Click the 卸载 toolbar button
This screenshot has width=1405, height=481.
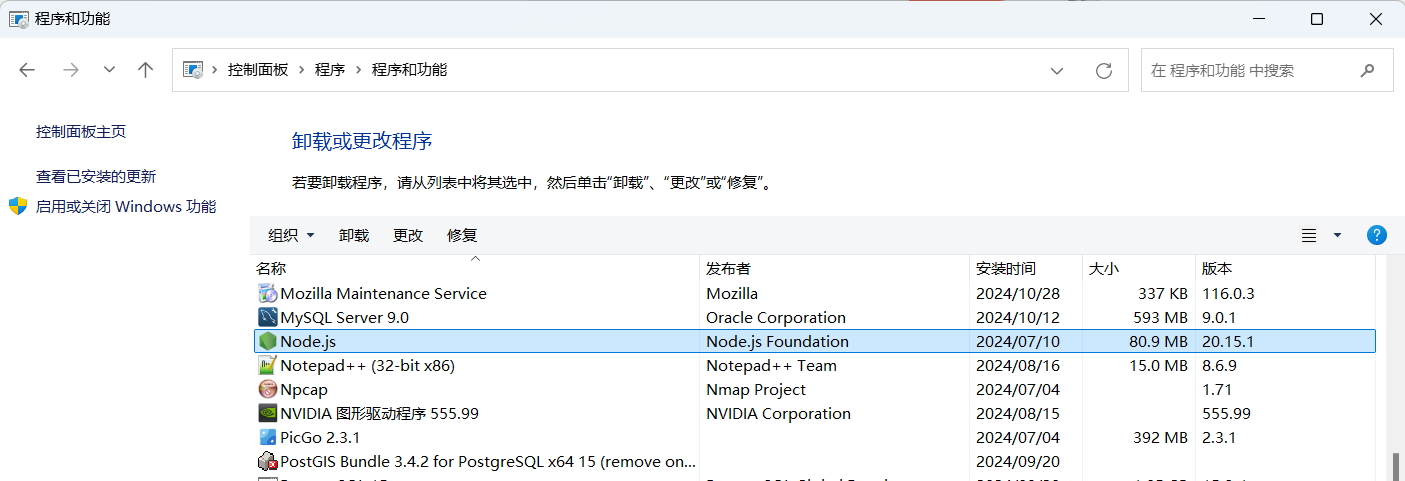click(354, 236)
